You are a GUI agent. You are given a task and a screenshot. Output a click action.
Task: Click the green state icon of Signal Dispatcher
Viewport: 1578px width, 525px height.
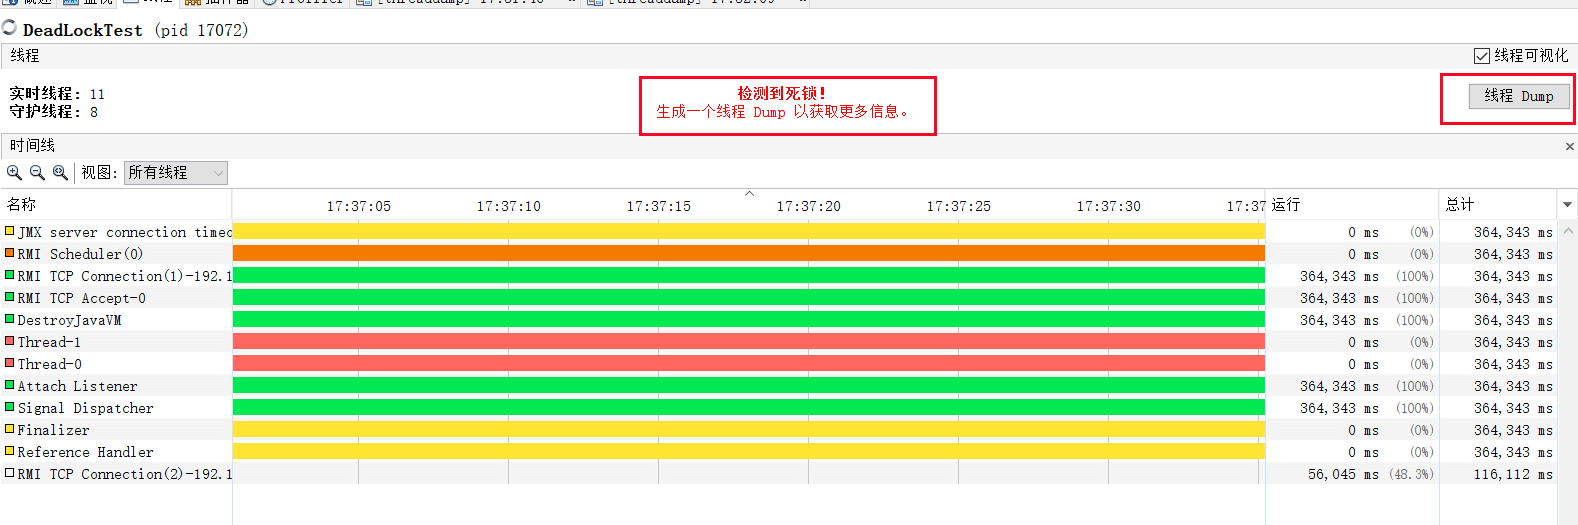point(10,407)
